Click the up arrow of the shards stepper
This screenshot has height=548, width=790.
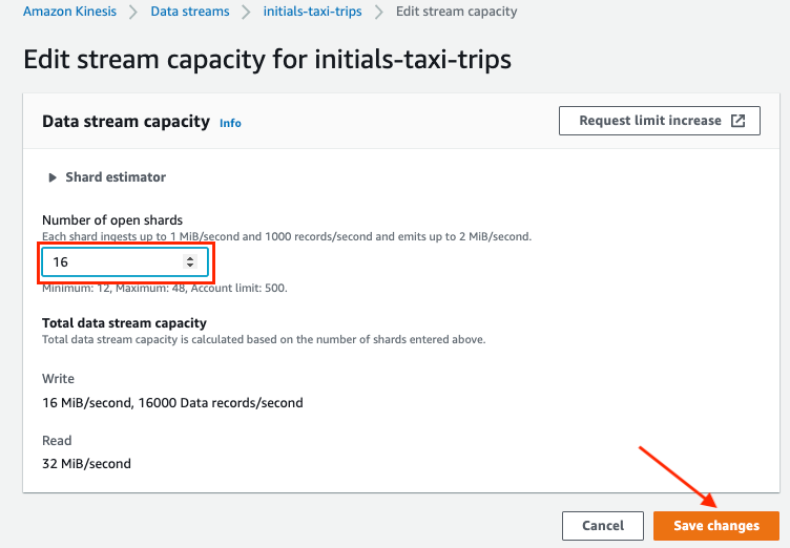pos(190,258)
